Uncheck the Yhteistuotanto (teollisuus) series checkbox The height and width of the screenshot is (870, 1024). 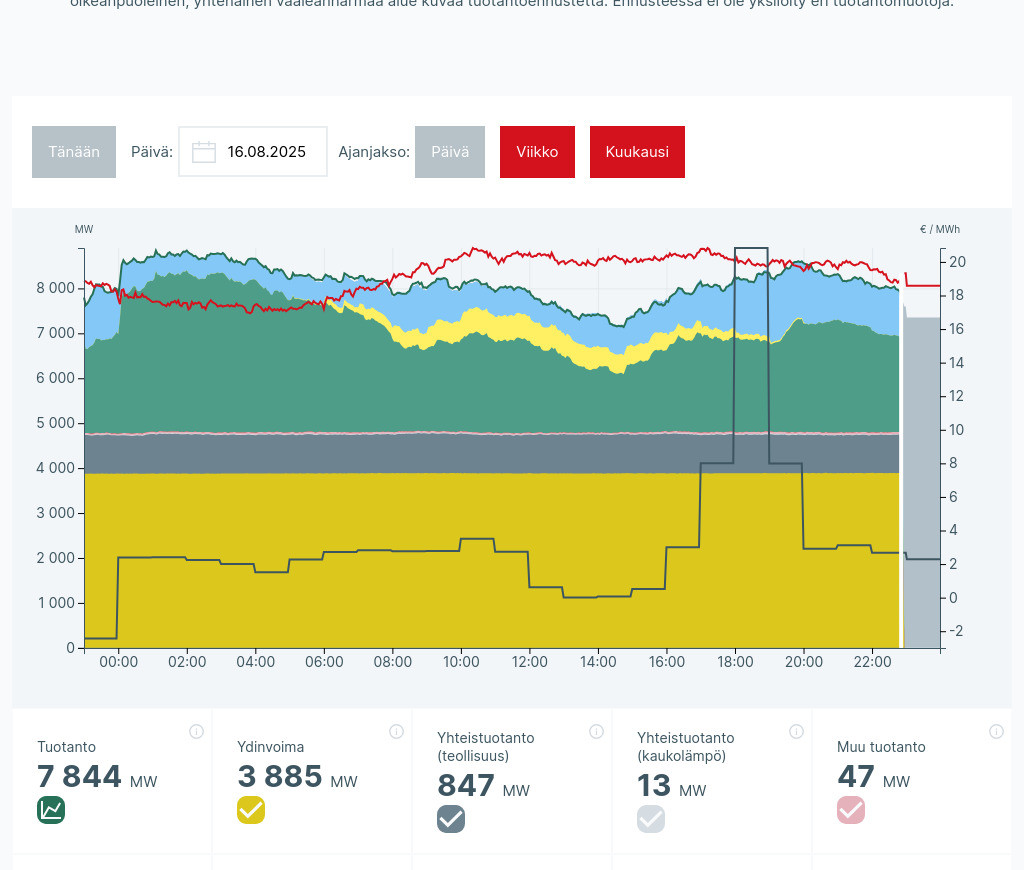(451, 819)
